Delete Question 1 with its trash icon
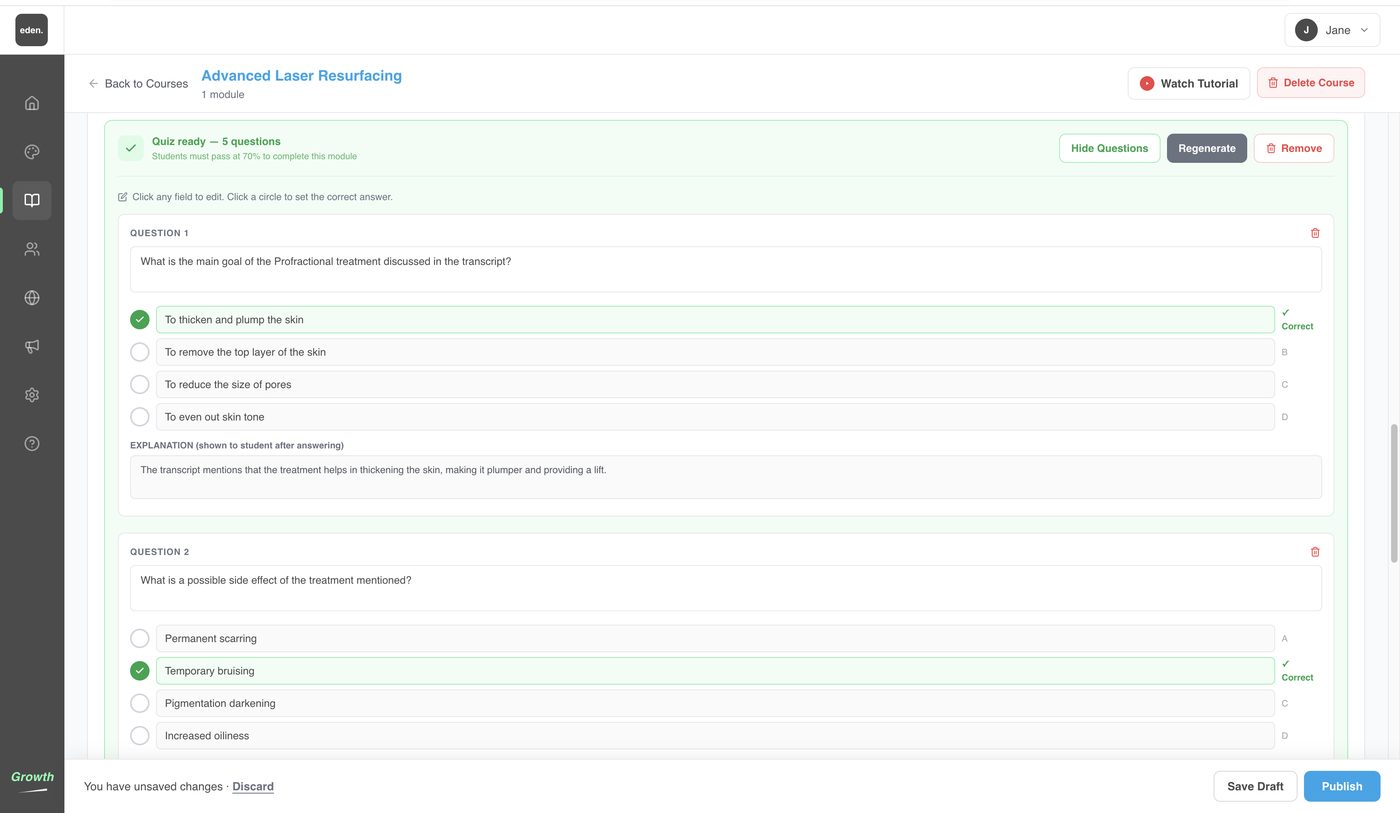Image resolution: width=1400 pixels, height=813 pixels. tap(1315, 233)
